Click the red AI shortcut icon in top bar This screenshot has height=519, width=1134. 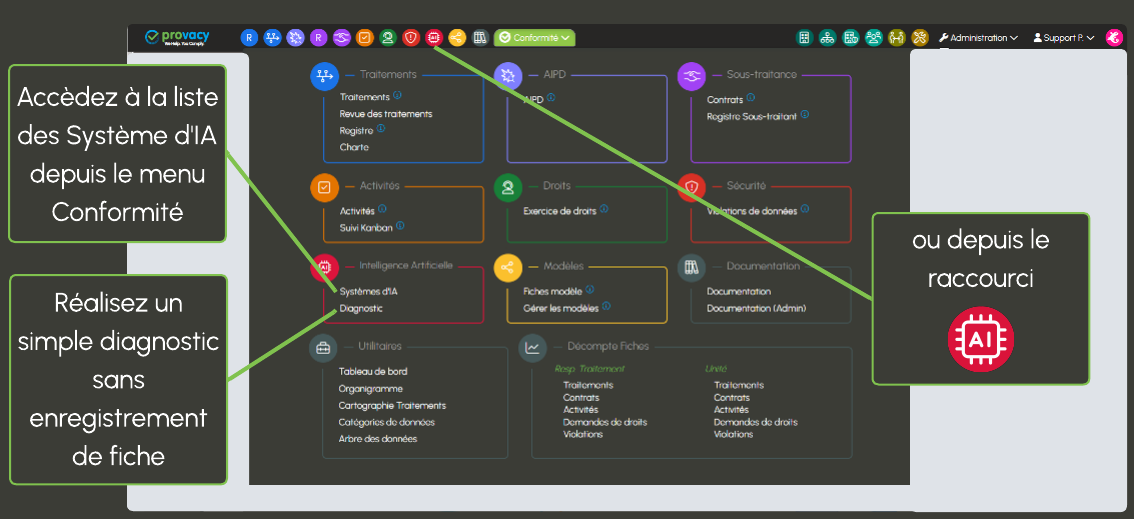pos(434,38)
